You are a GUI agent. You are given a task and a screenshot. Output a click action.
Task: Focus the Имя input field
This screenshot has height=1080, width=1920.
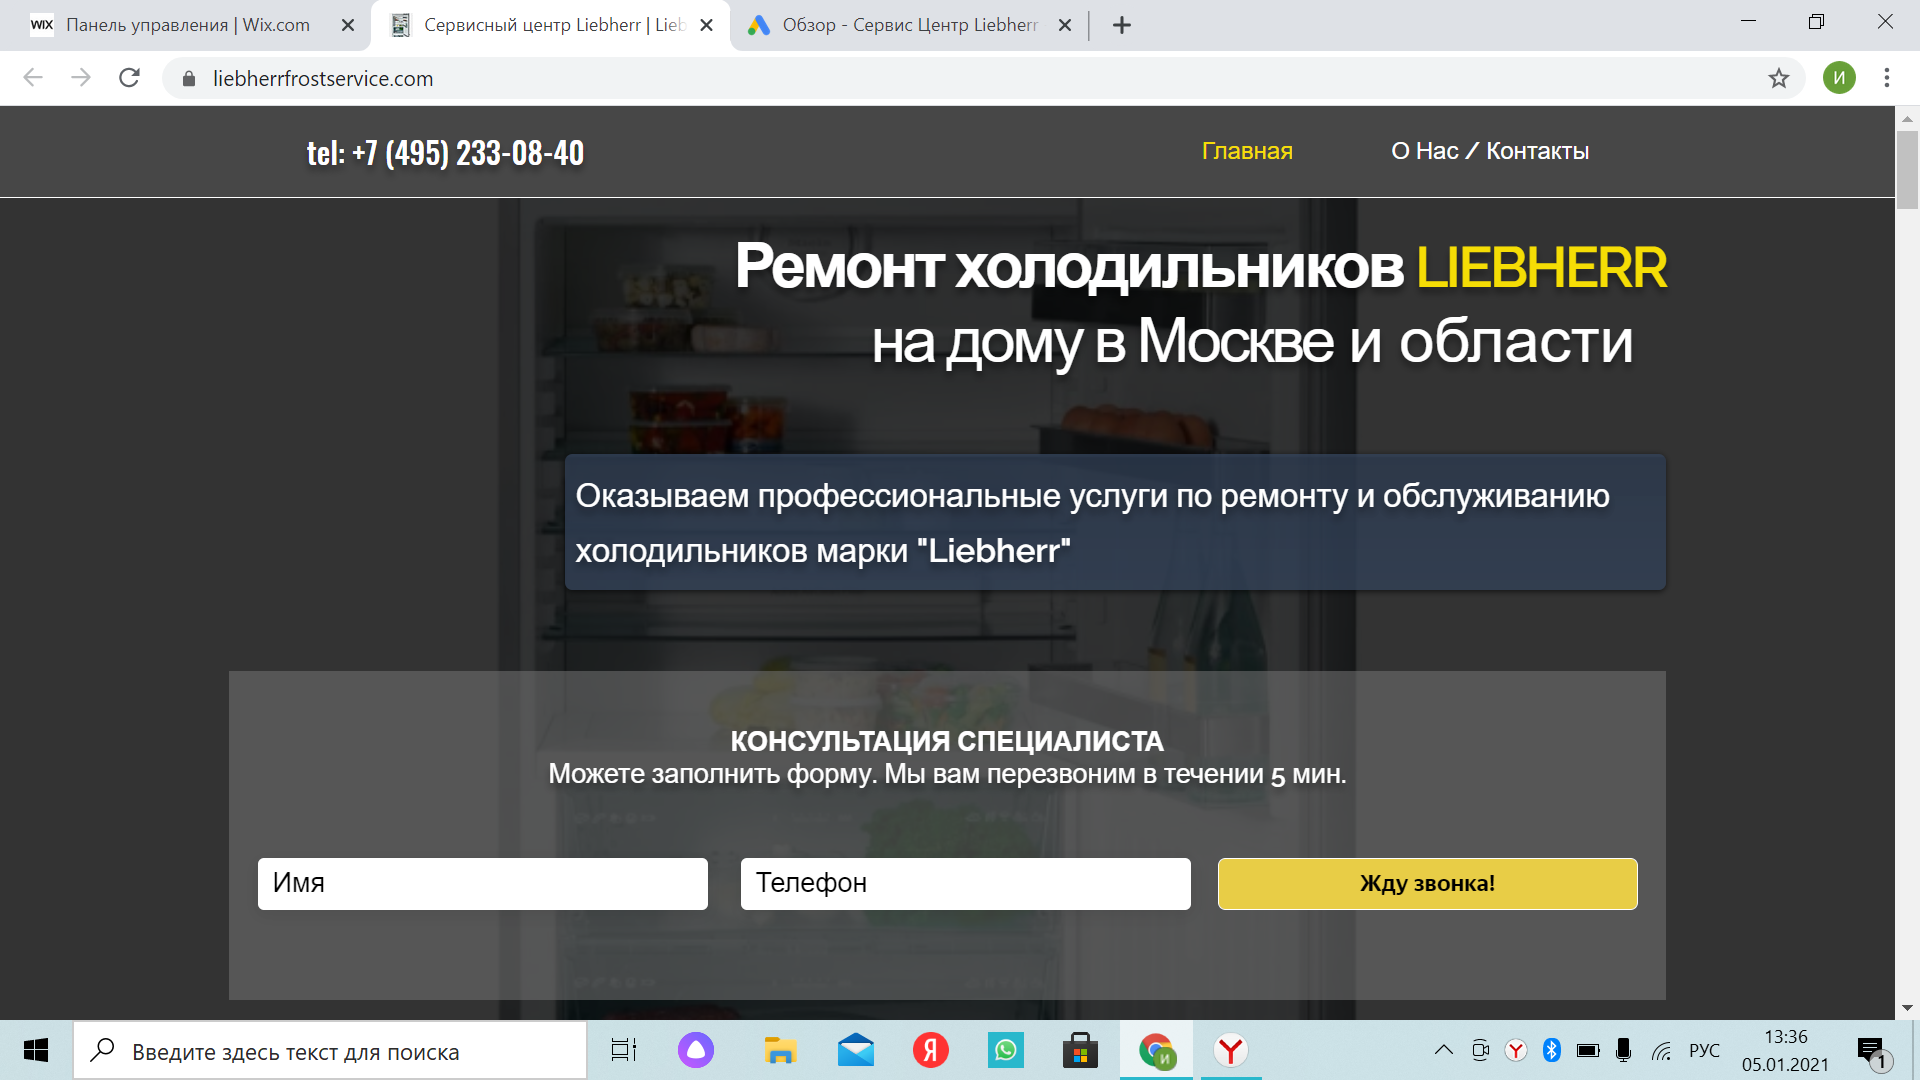coord(483,884)
